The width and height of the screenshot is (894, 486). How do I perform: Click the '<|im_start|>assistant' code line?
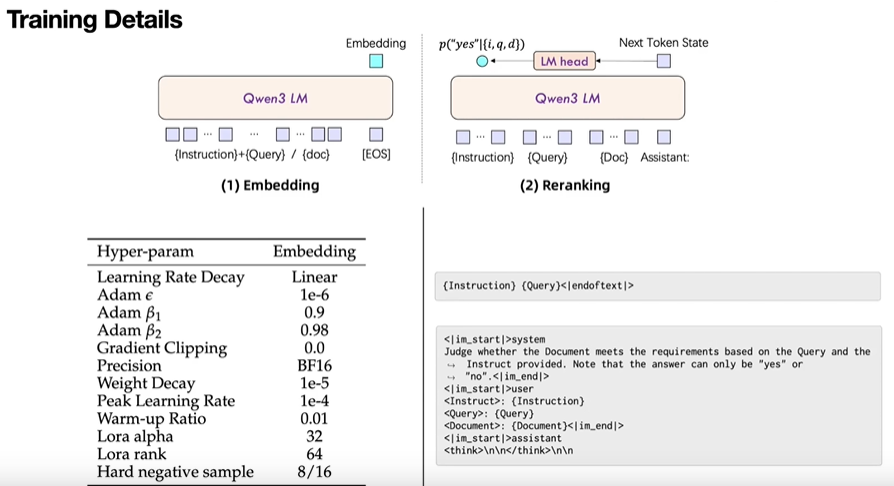(502, 438)
